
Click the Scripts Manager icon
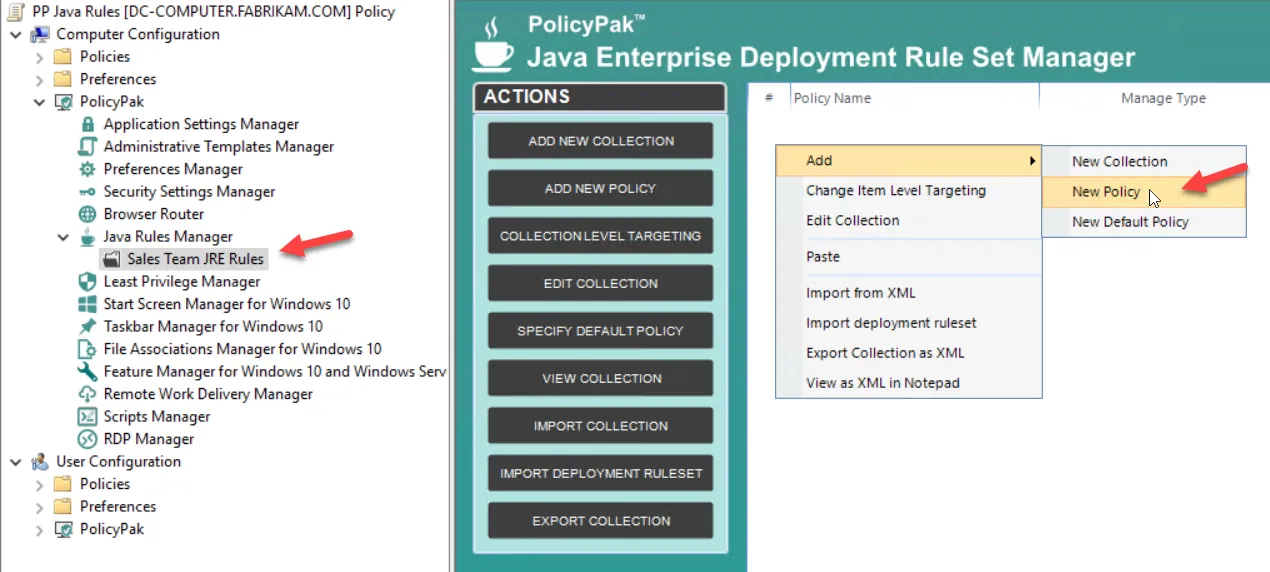[x=87, y=416]
